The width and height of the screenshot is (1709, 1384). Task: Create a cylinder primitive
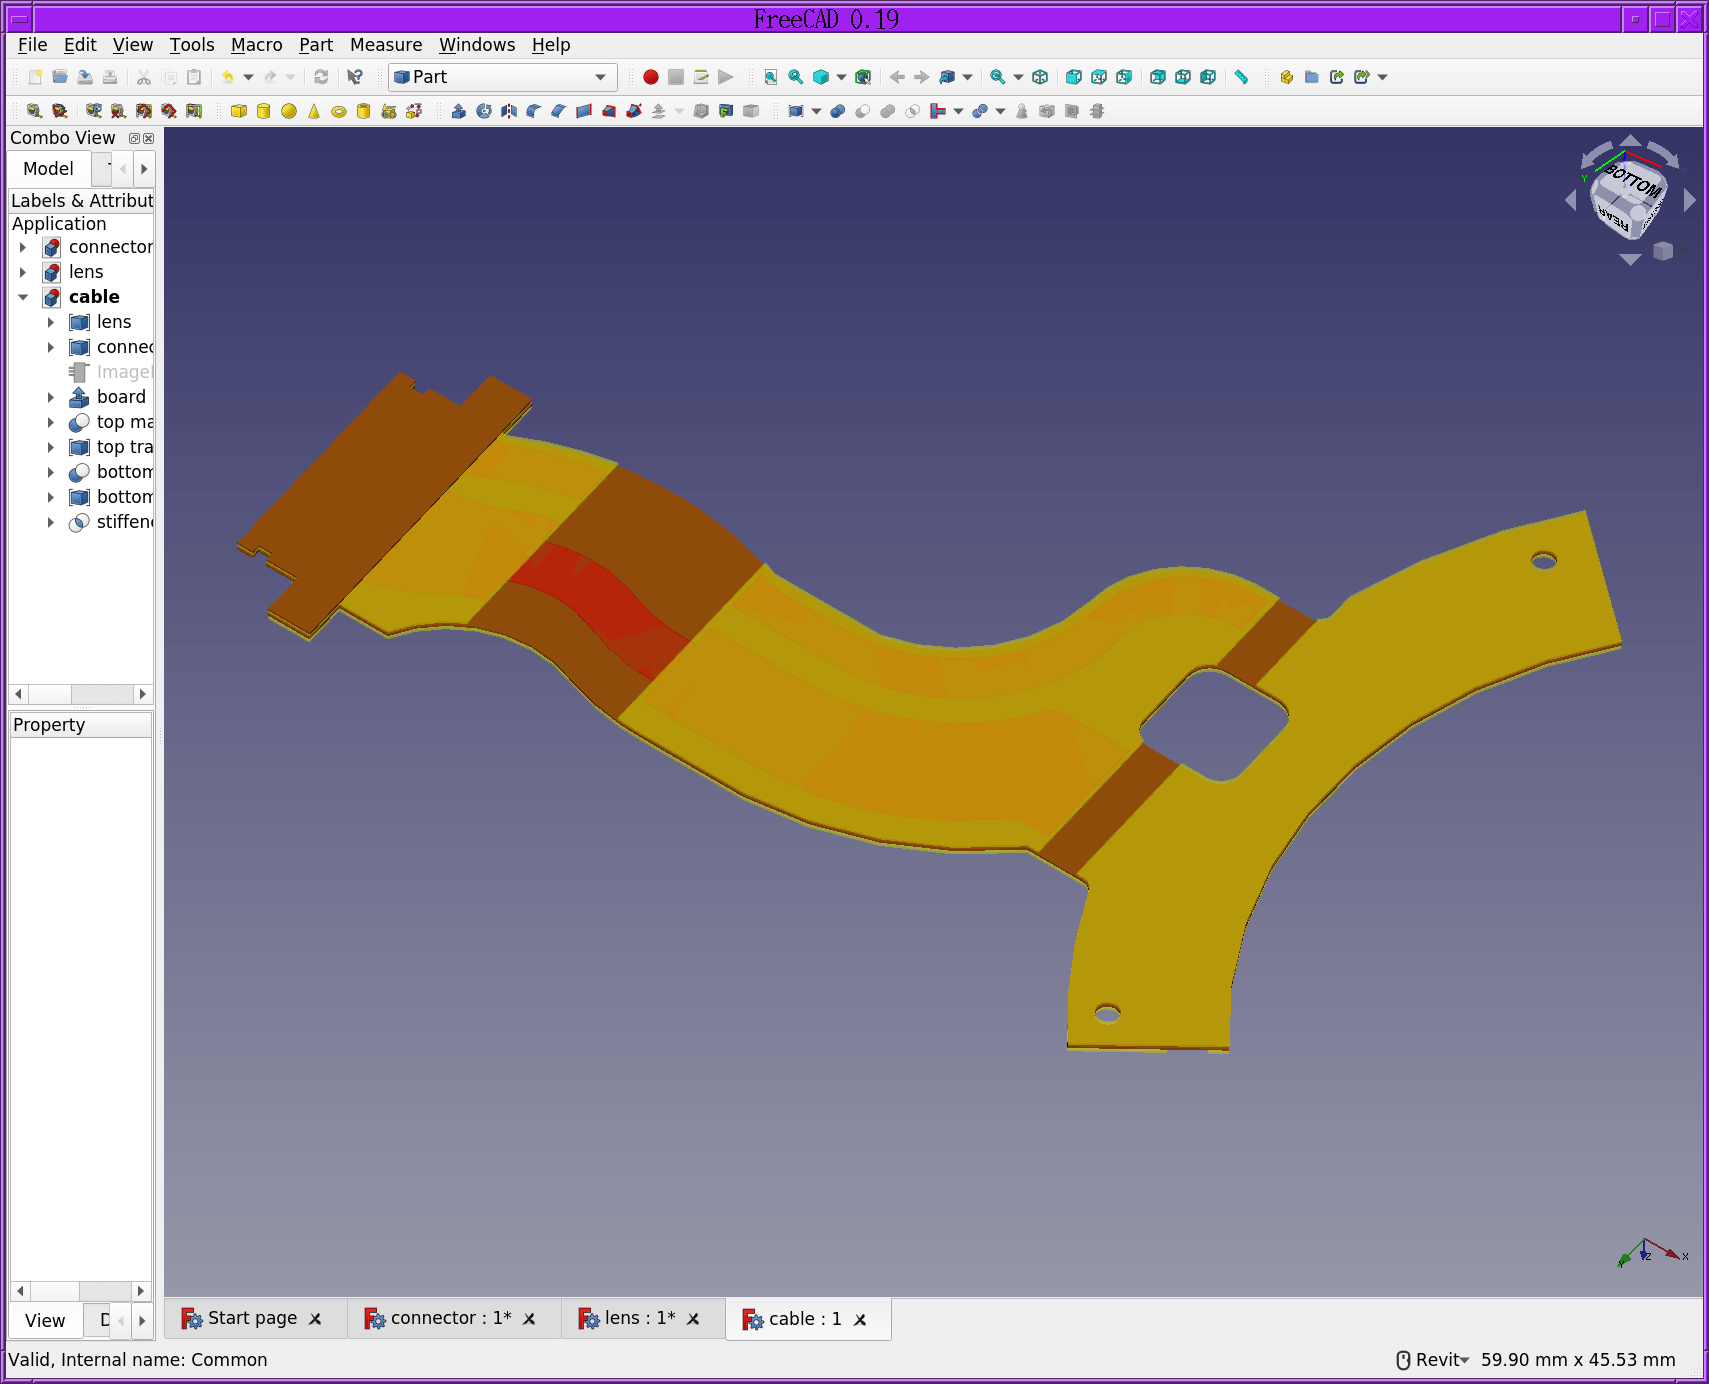[x=264, y=111]
